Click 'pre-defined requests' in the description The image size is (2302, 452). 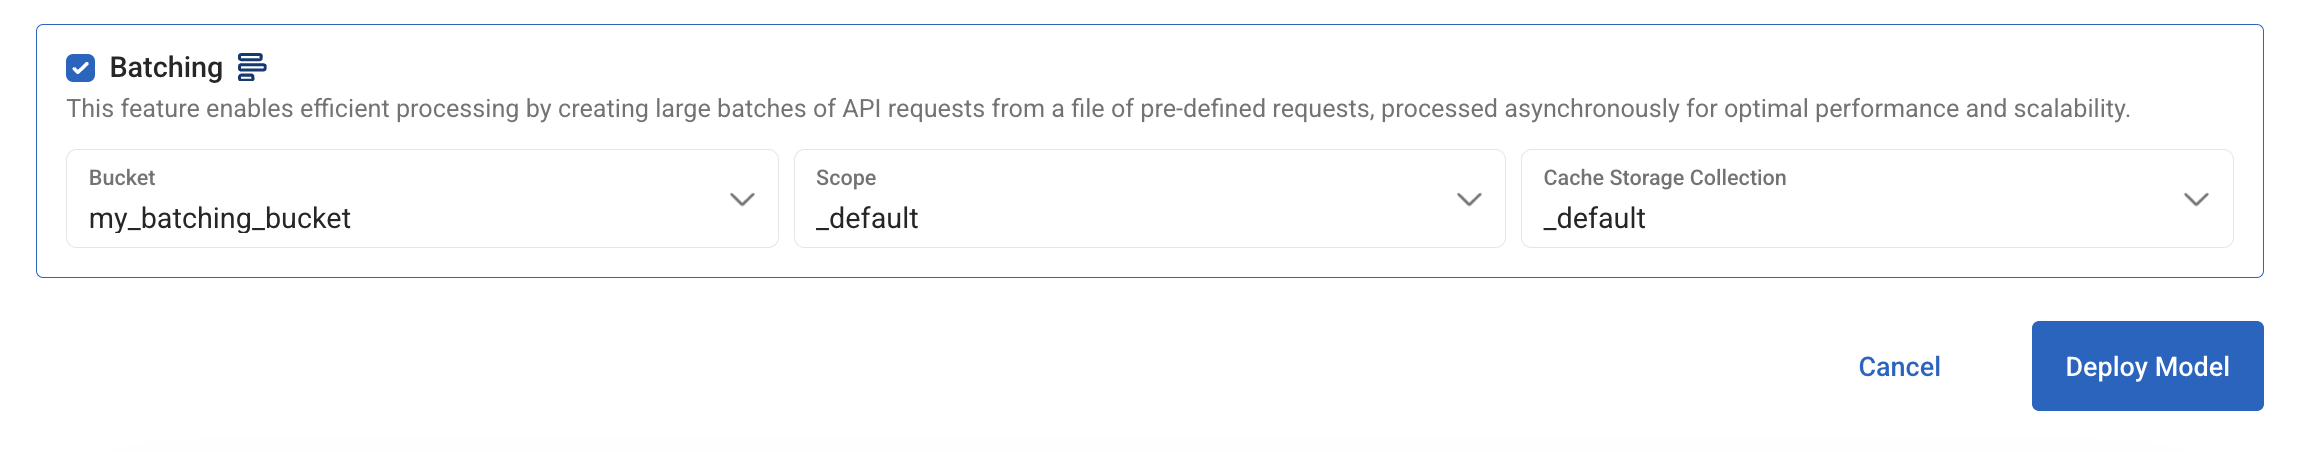1255,109
